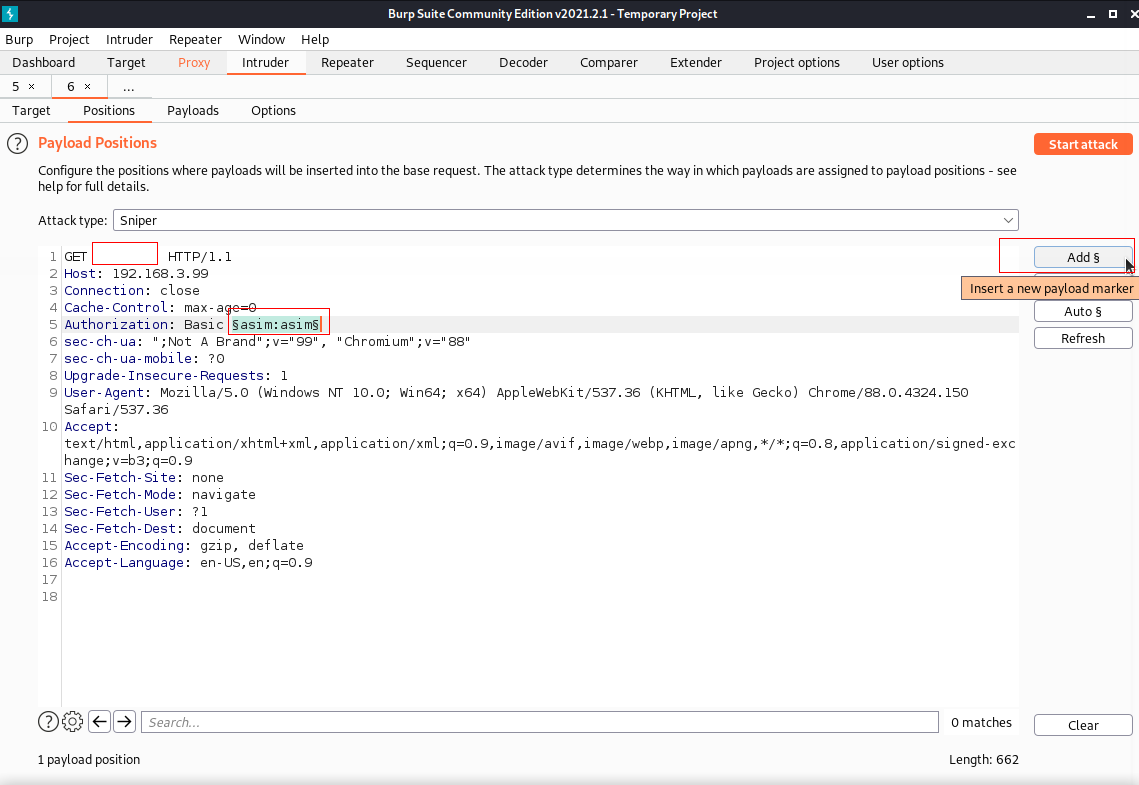Go to previous search match arrow
This screenshot has height=785, width=1139.
coord(100,722)
